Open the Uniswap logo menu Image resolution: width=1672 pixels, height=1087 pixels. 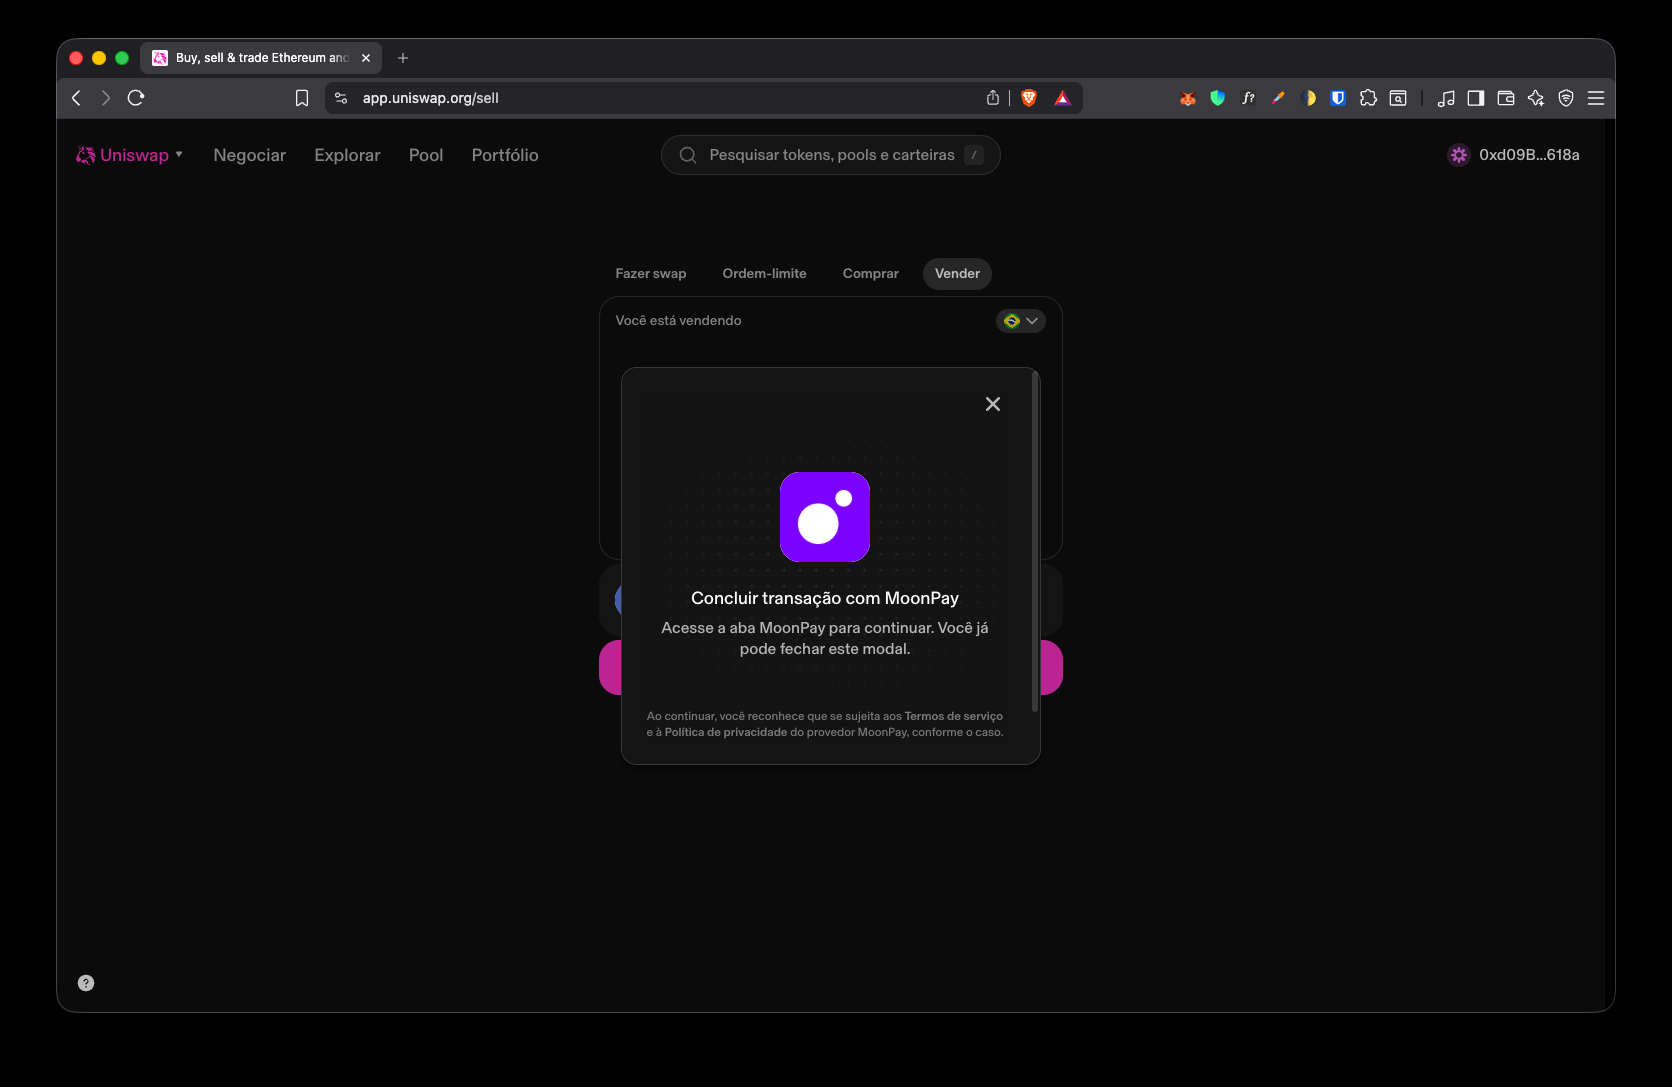(x=130, y=155)
